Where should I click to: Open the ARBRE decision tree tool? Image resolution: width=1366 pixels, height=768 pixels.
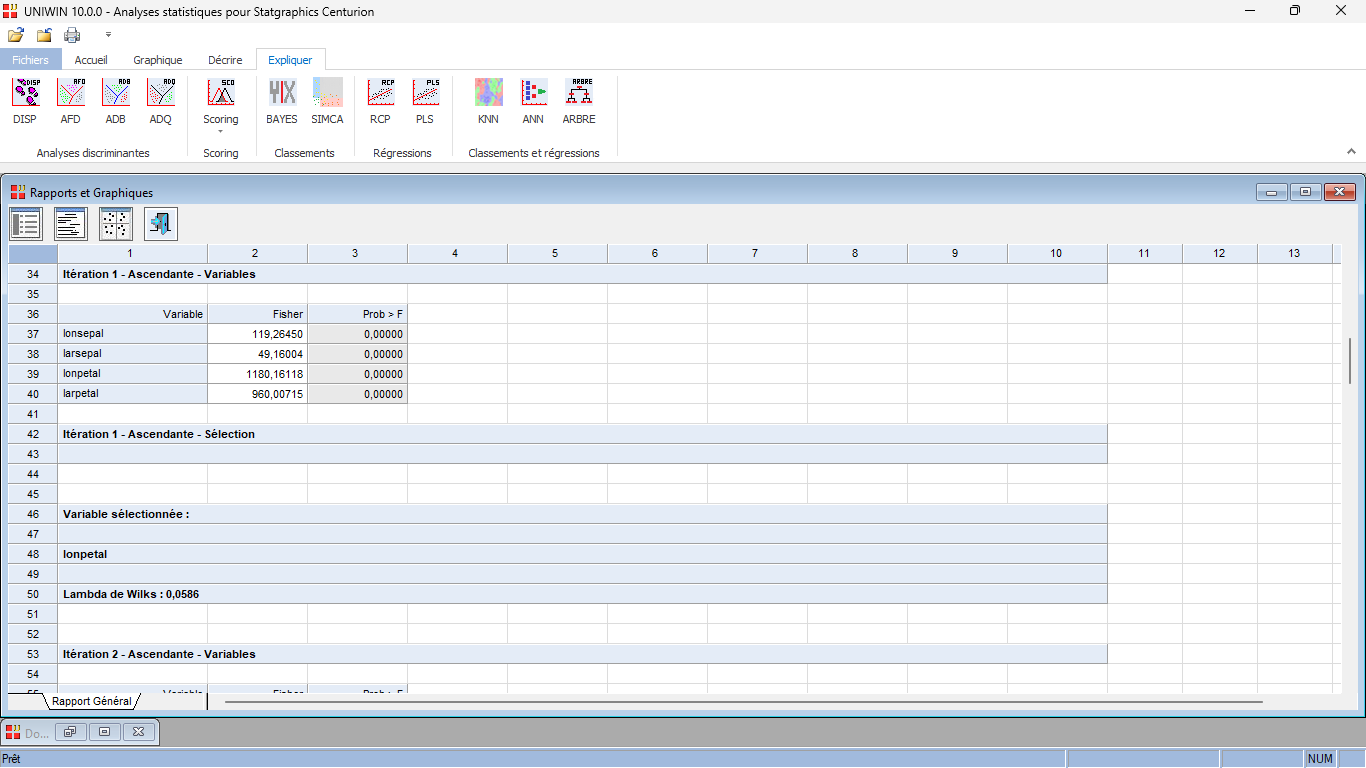tap(579, 102)
